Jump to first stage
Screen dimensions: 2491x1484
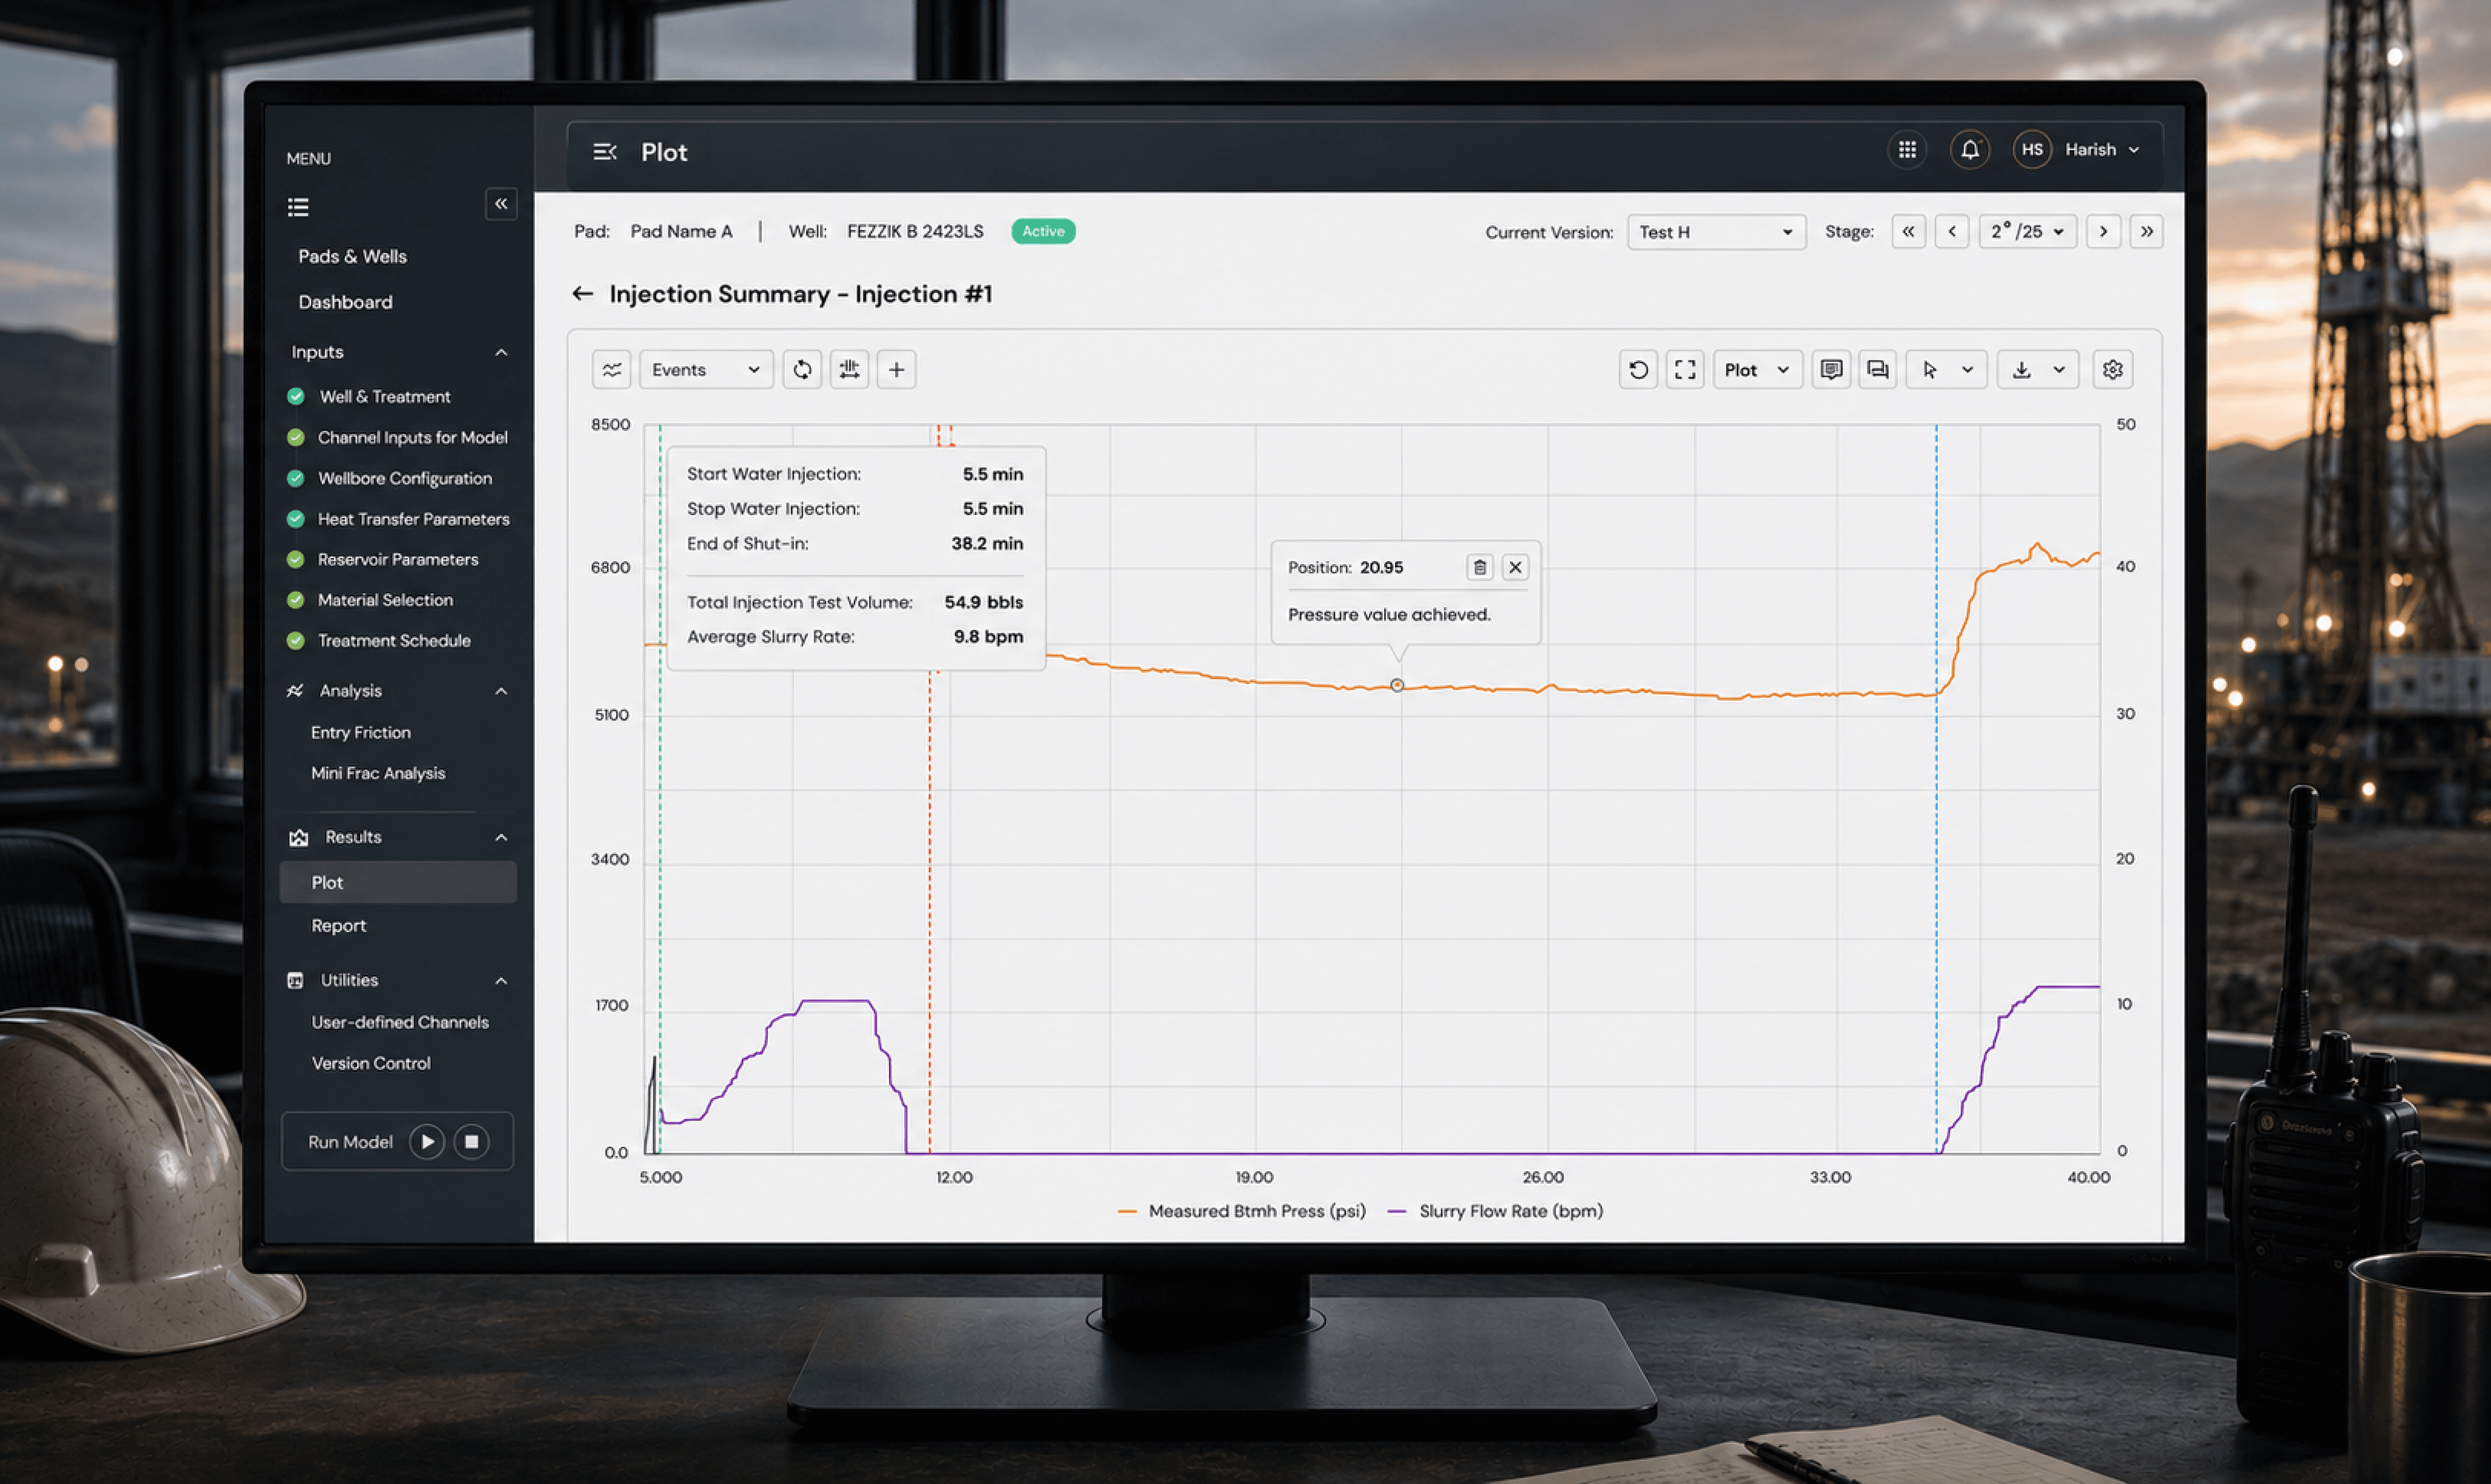coord(1908,232)
